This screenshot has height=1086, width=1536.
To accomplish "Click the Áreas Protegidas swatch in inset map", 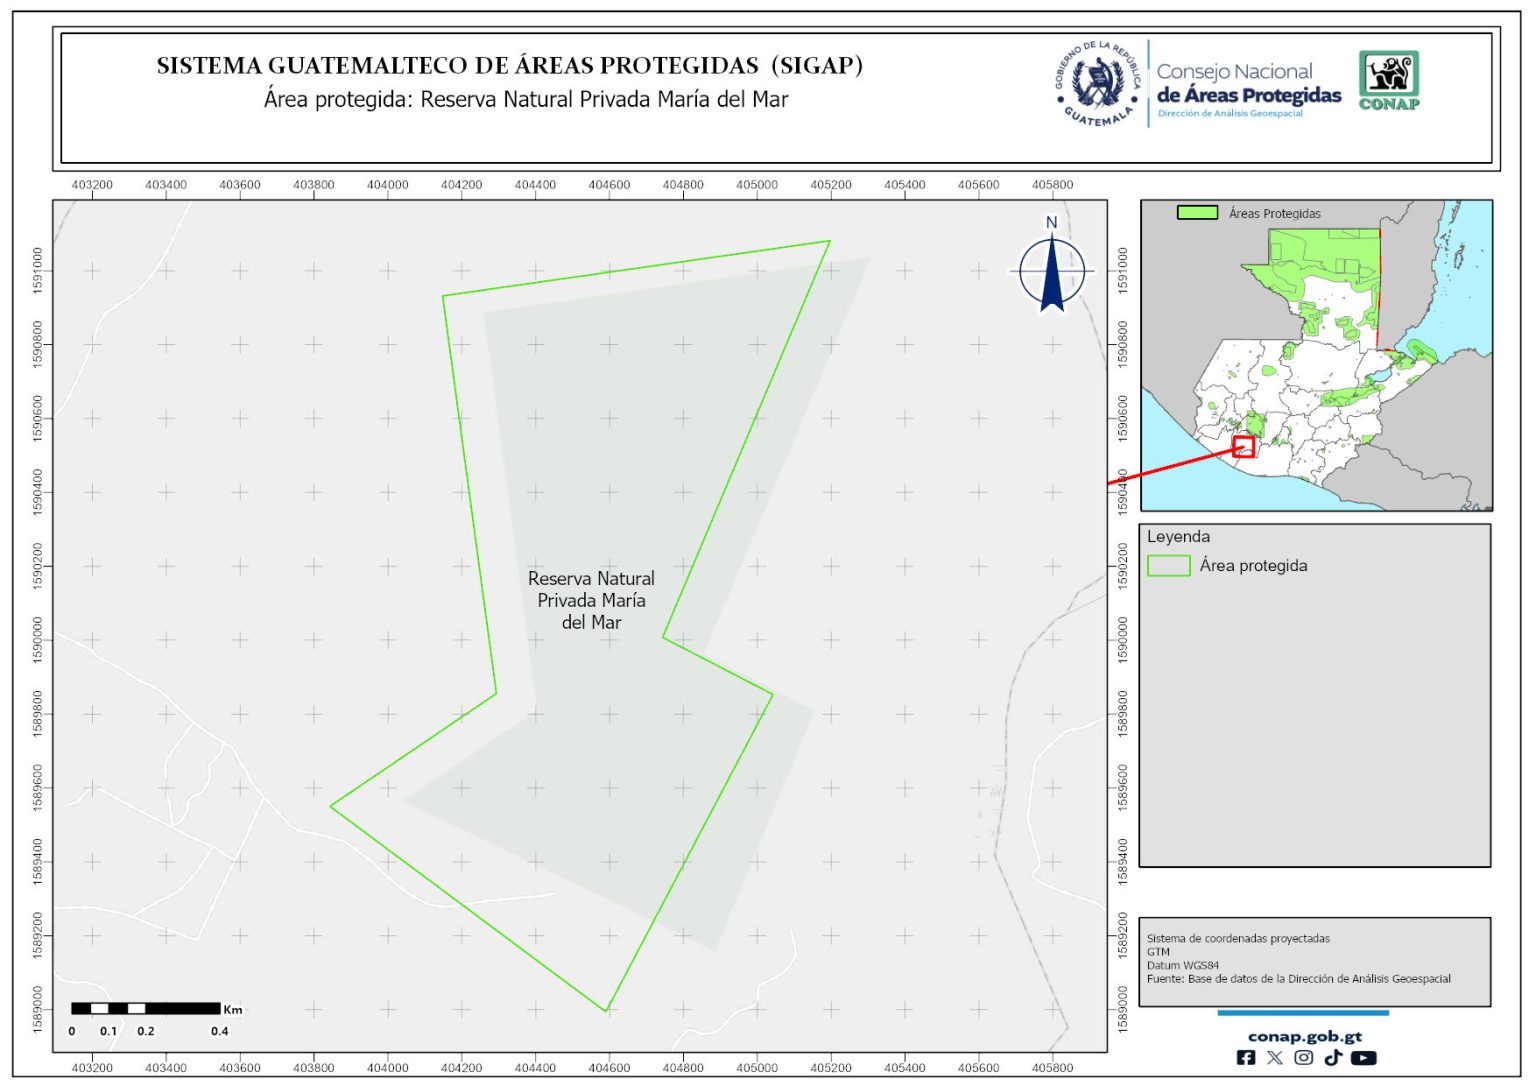I will pyautogui.click(x=1197, y=213).
